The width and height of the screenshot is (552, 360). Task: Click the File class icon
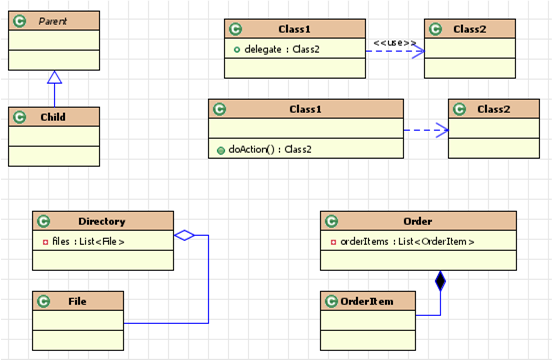(x=44, y=301)
